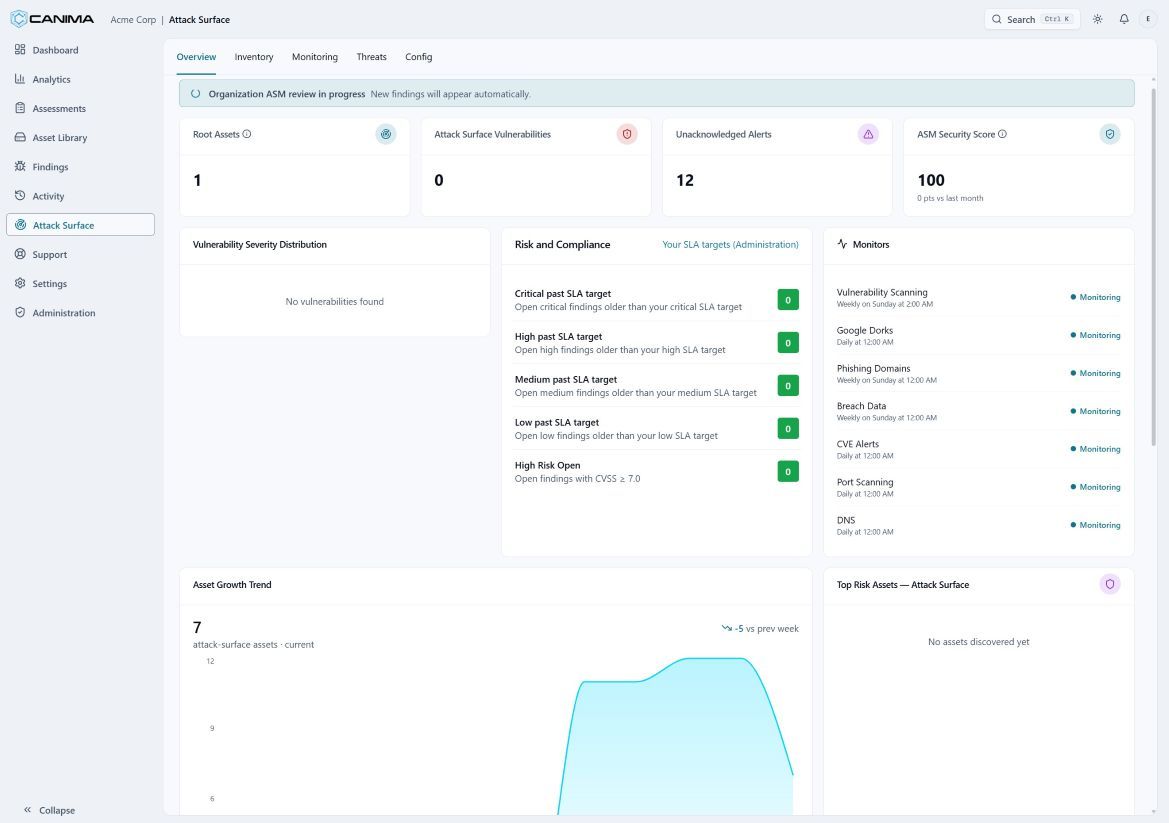Click the Canima logo
1169x823 pixels.
tap(51, 19)
